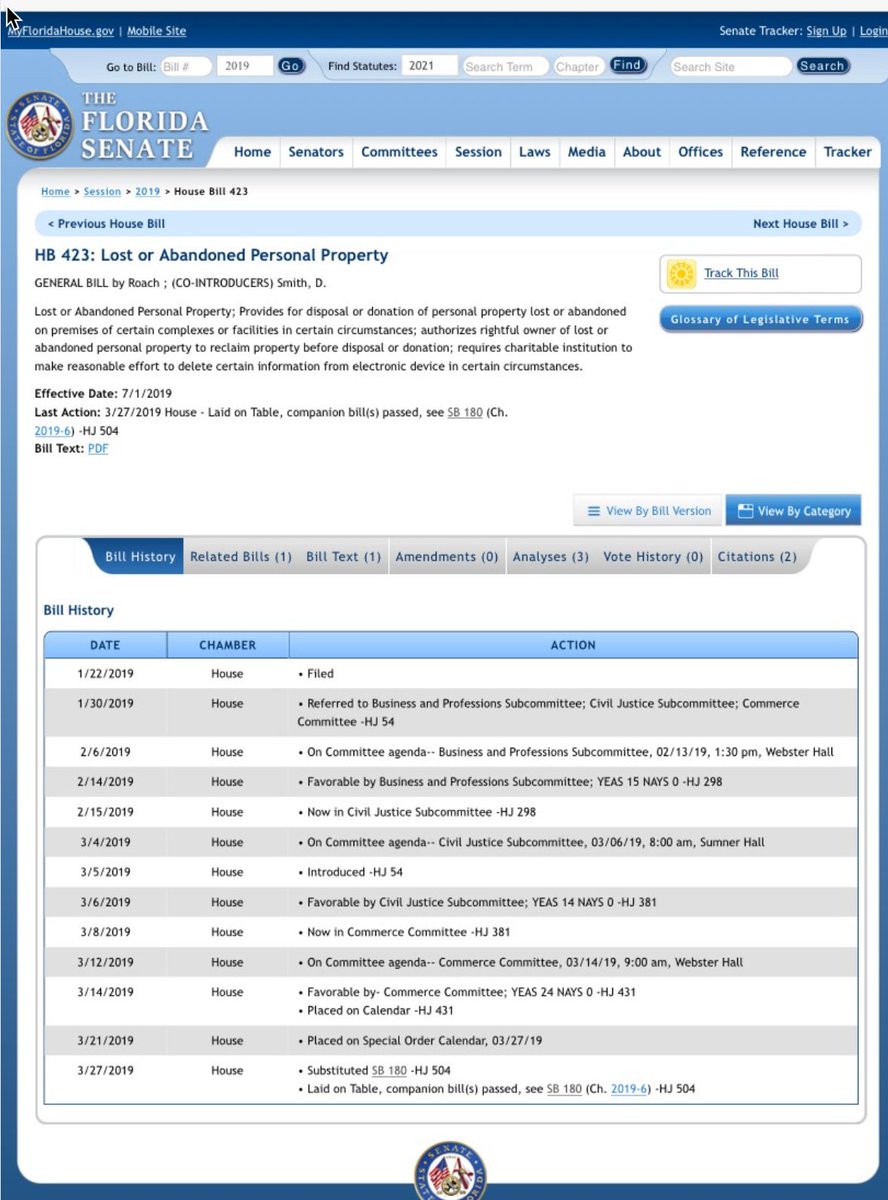Focus the Search Site field
The height and width of the screenshot is (1200, 888).
pos(730,66)
